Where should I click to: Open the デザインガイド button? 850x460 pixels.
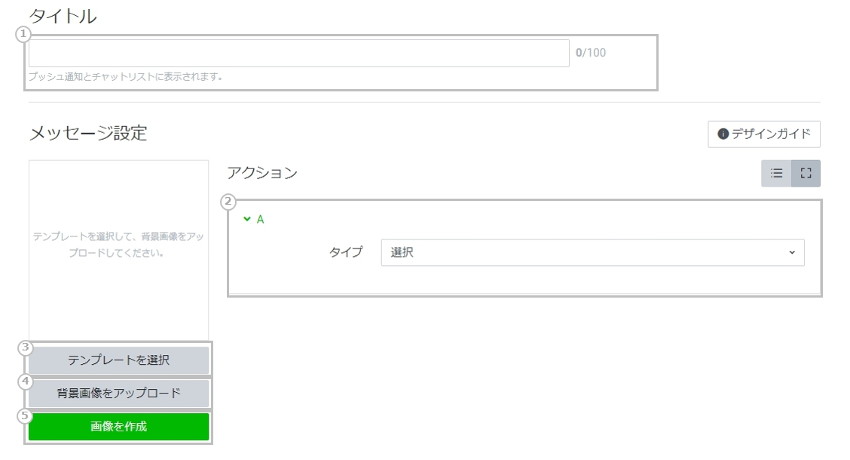pyautogui.click(x=765, y=134)
